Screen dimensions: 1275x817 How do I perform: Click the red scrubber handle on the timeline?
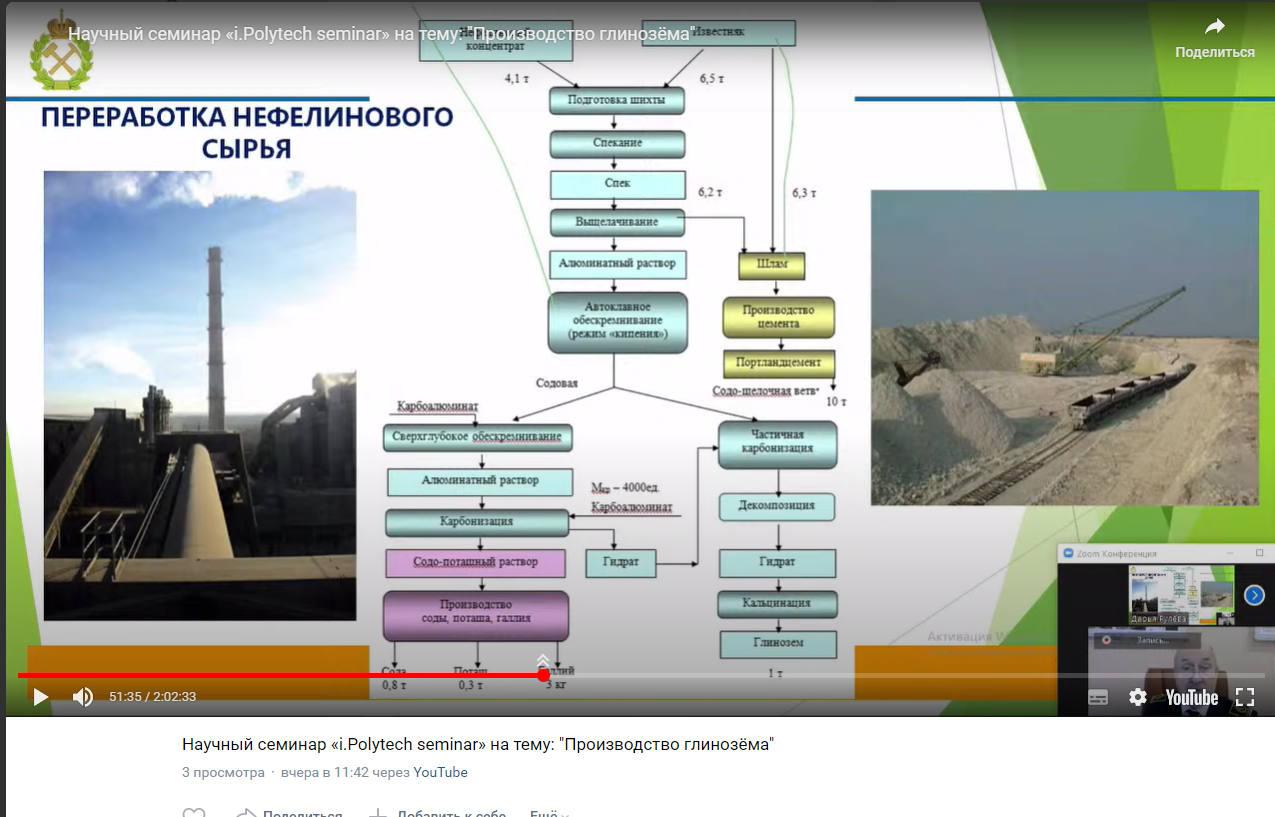(x=543, y=676)
